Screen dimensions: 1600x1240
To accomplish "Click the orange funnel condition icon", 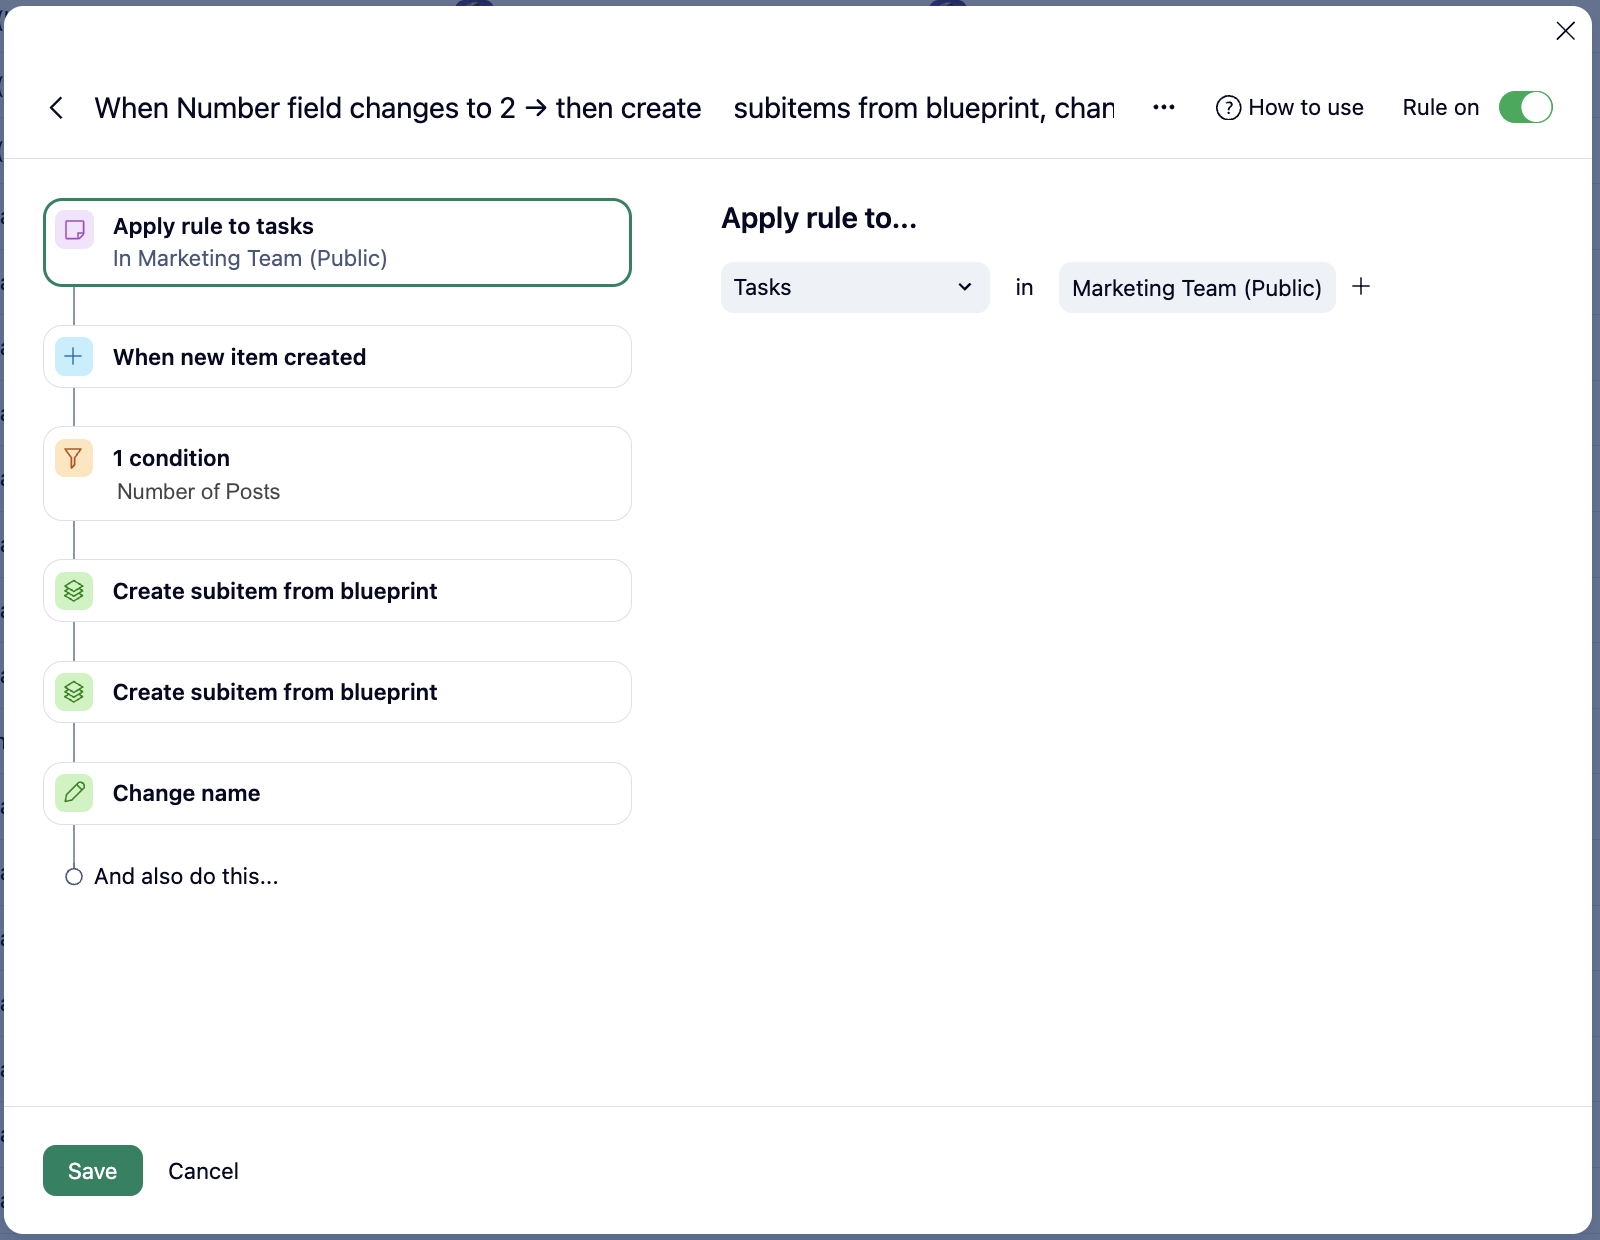I will coord(74,459).
